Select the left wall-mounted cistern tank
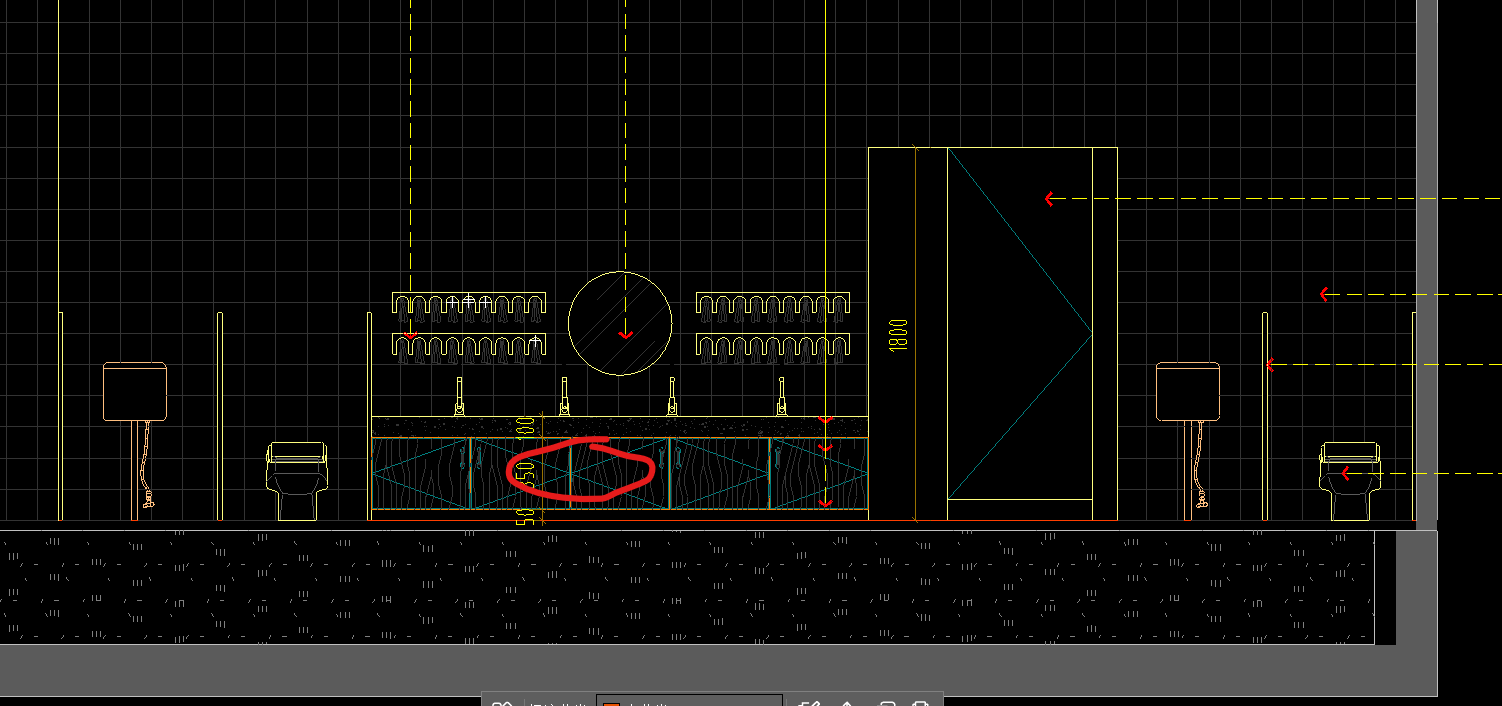The height and width of the screenshot is (706, 1502). (135, 391)
